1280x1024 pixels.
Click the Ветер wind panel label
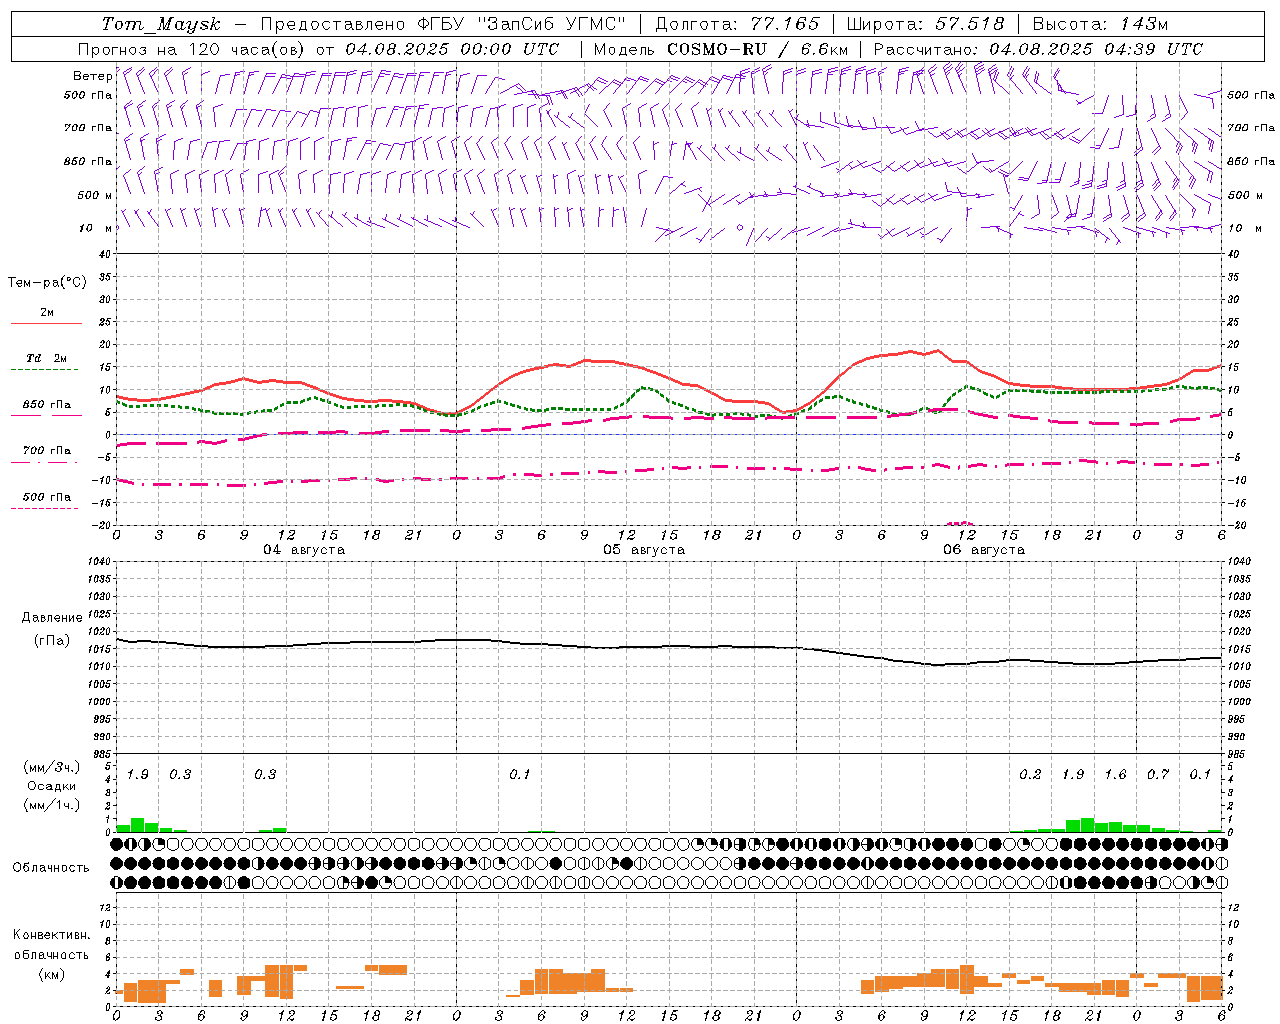(x=92, y=76)
